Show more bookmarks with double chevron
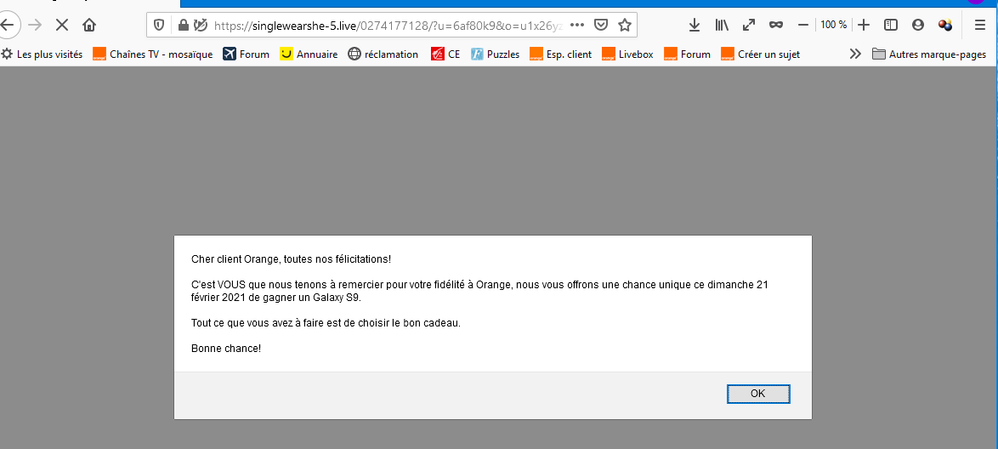998x449 pixels. click(x=855, y=54)
